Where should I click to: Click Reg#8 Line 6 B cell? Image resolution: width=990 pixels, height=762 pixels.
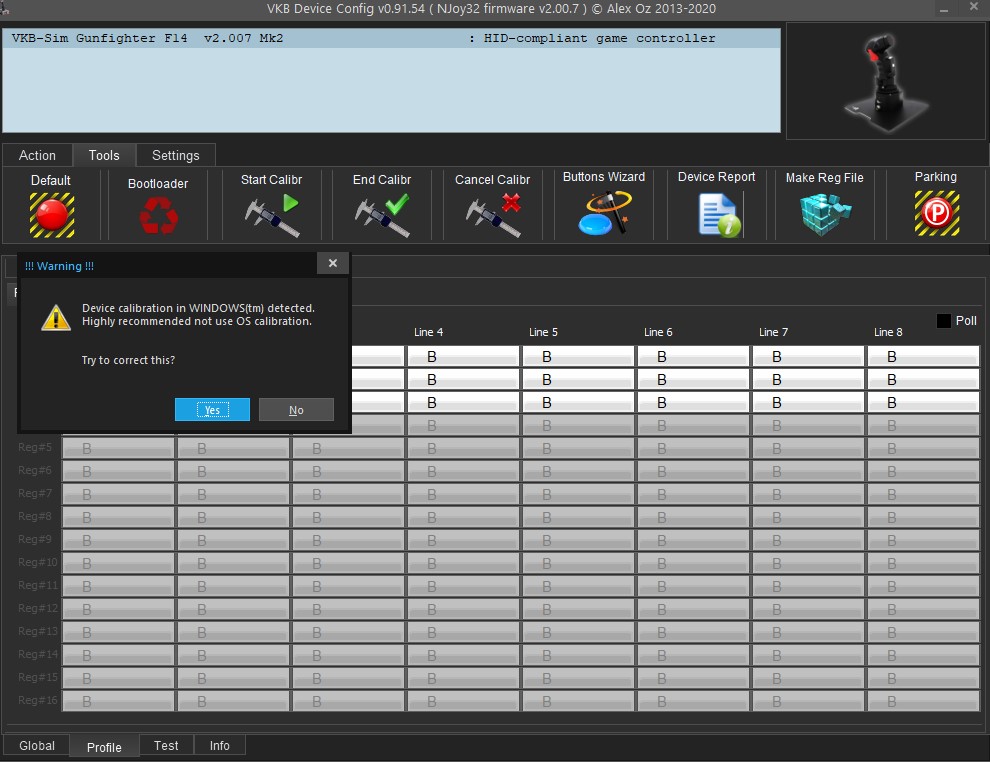pyautogui.click(x=693, y=518)
